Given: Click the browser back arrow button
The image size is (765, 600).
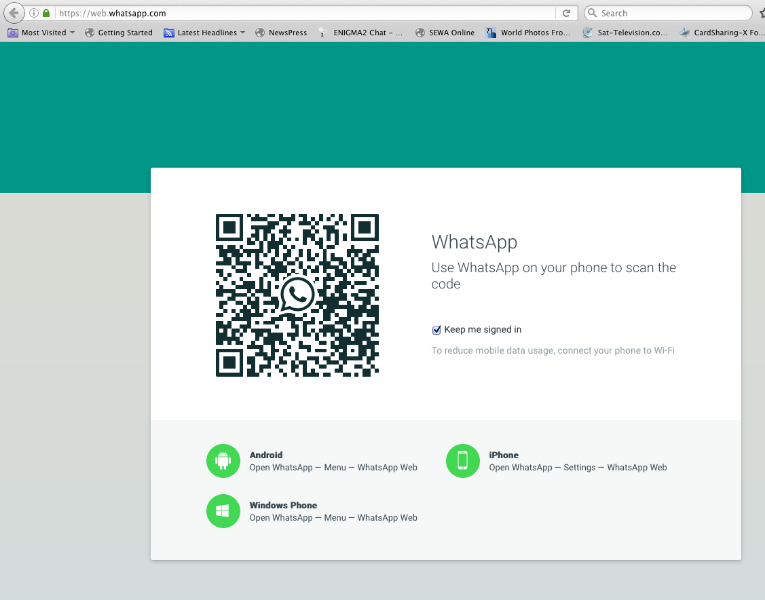Looking at the screenshot, I should (x=14, y=13).
